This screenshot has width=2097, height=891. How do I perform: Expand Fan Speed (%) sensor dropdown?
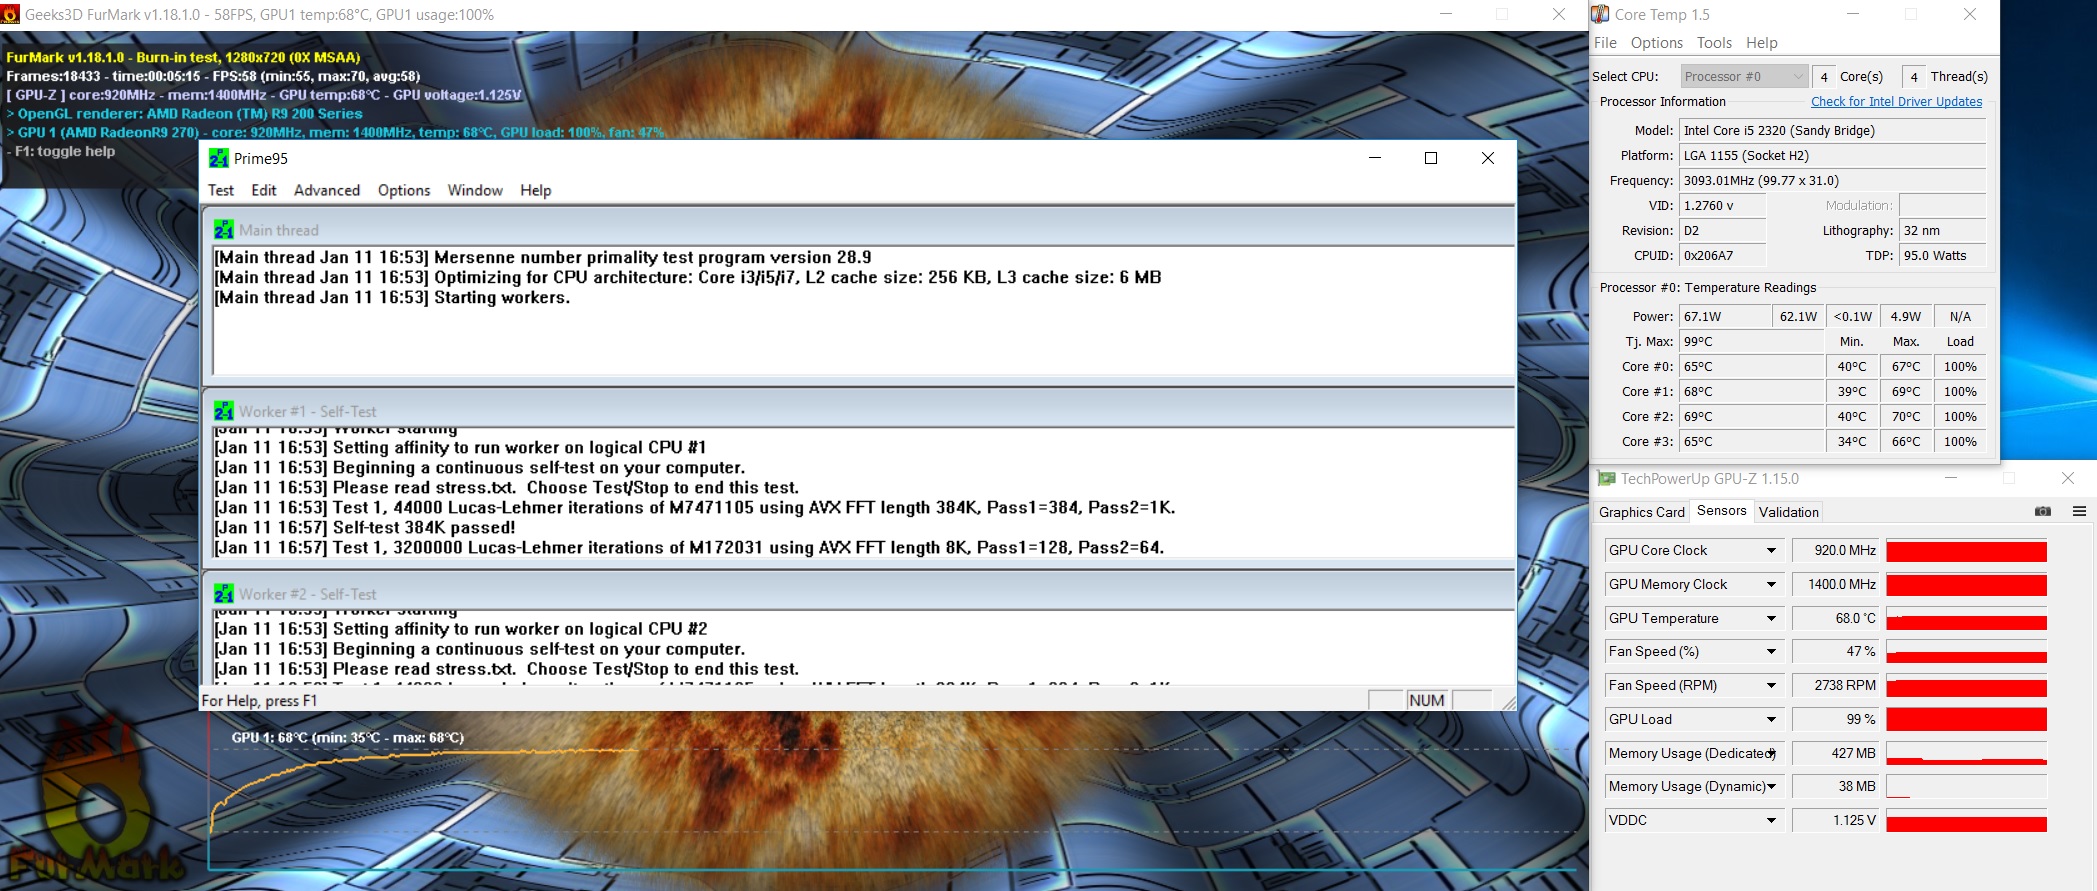pyautogui.click(x=1771, y=652)
